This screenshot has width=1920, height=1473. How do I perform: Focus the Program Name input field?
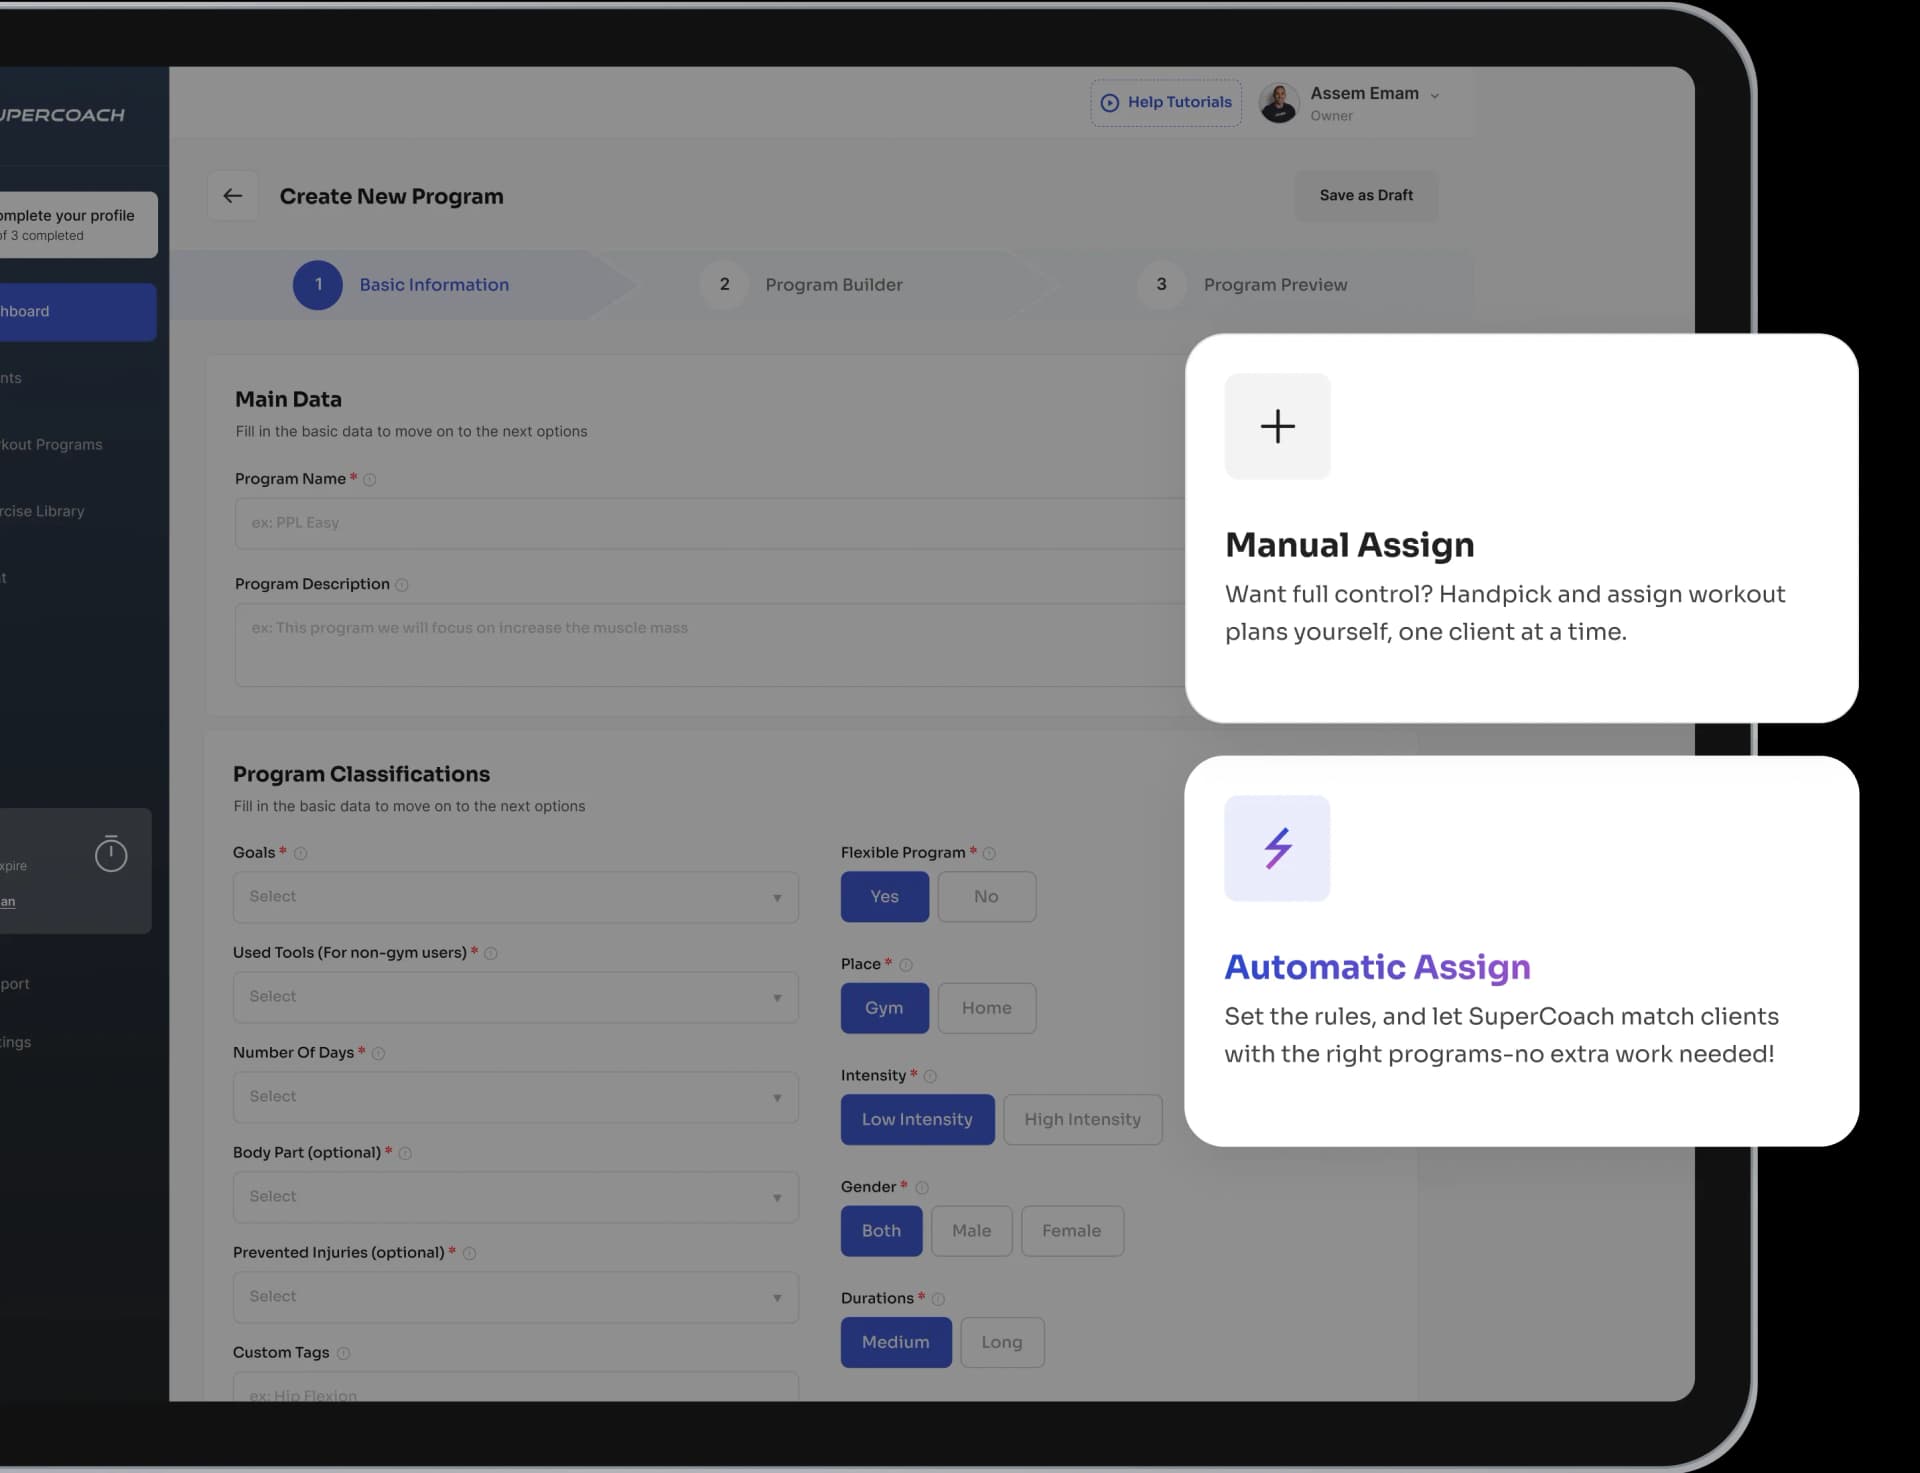pyautogui.click(x=710, y=523)
